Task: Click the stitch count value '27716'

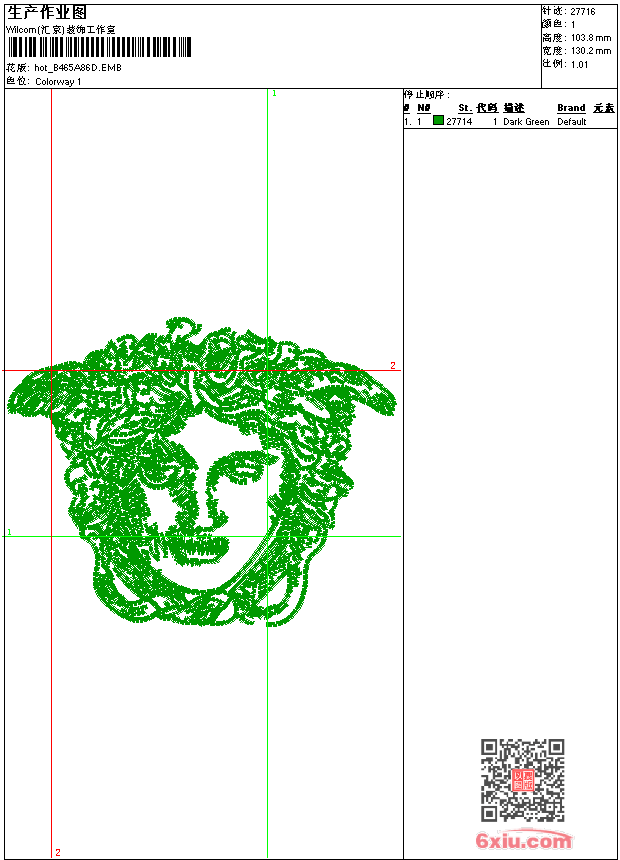Action: 583,12
